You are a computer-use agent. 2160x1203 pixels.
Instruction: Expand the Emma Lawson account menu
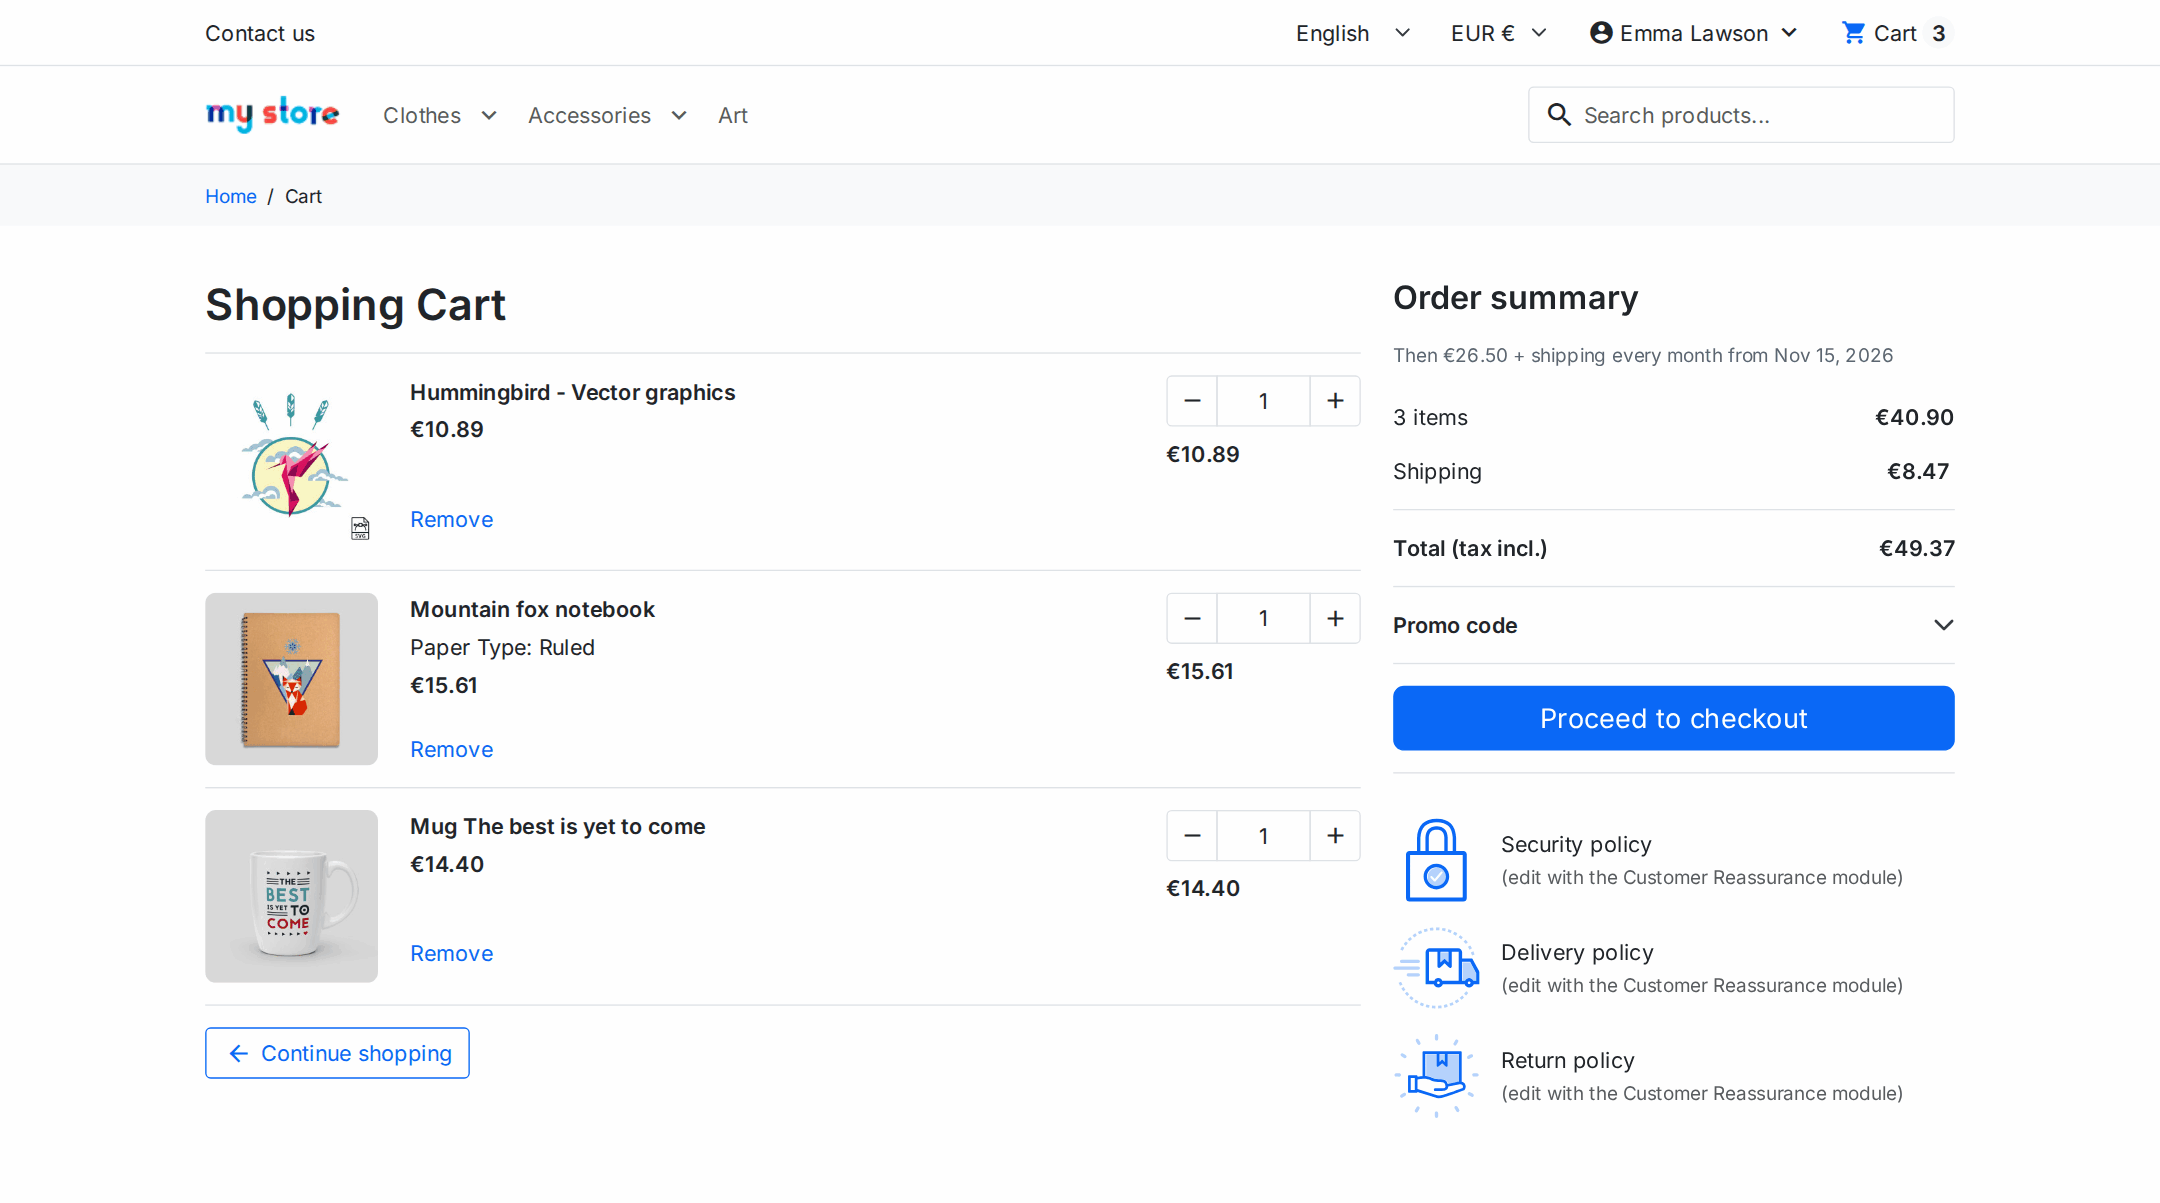click(1694, 33)
